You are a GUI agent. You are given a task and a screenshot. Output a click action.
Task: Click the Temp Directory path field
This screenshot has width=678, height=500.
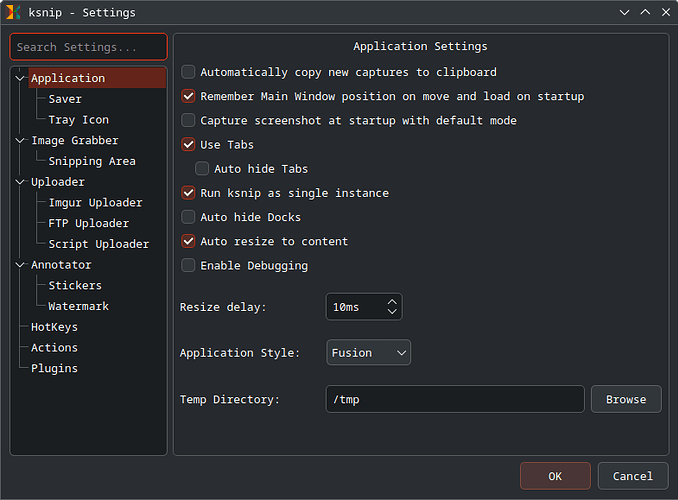(x=455, y=399)
